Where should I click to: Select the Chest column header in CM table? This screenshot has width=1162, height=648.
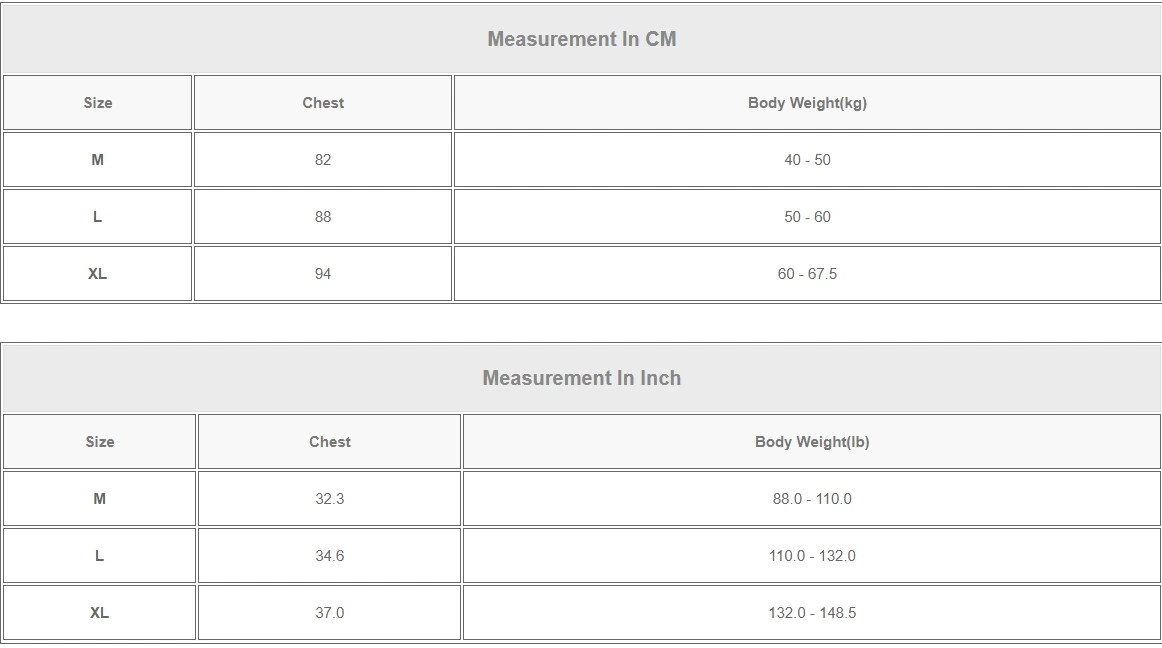[323, 103]
